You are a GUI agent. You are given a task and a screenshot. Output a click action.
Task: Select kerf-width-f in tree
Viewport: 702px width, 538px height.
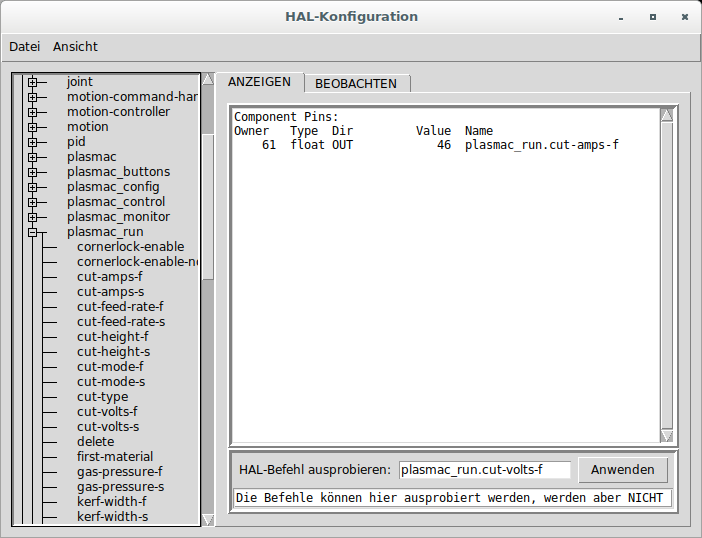111,502
